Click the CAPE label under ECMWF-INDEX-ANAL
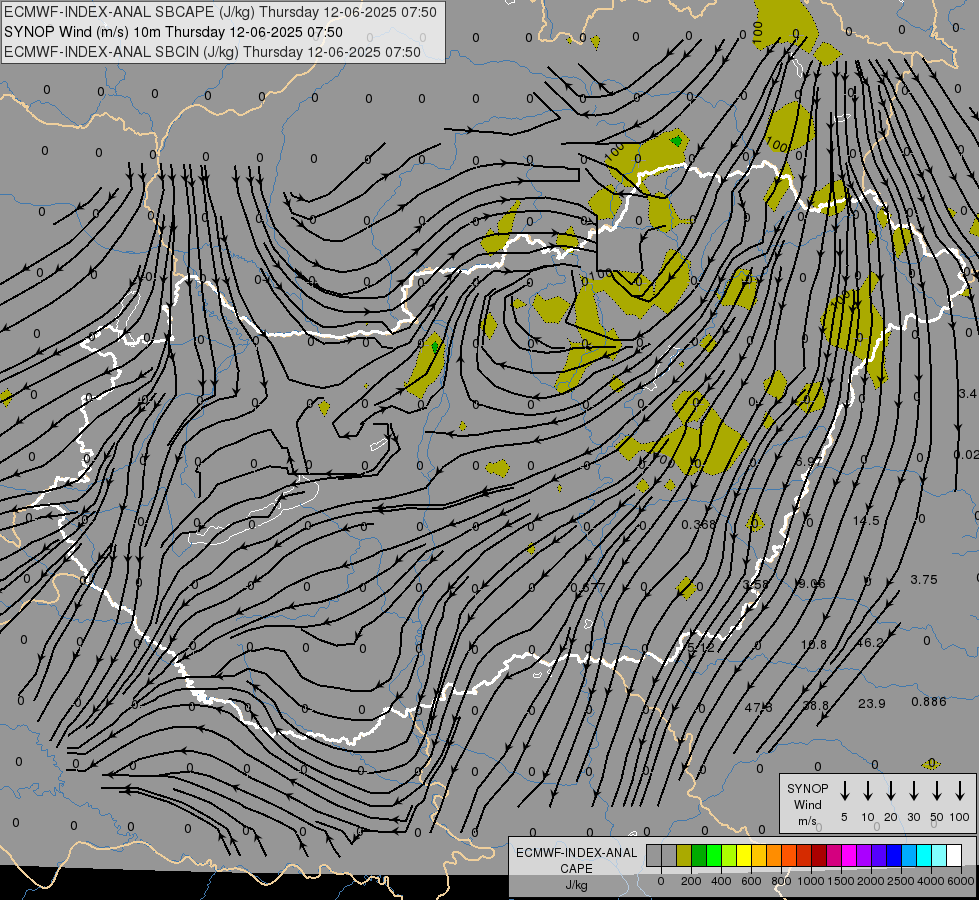The width and height of the screenshot is (979, 900). pyautogui.click(x=576, y=869)
